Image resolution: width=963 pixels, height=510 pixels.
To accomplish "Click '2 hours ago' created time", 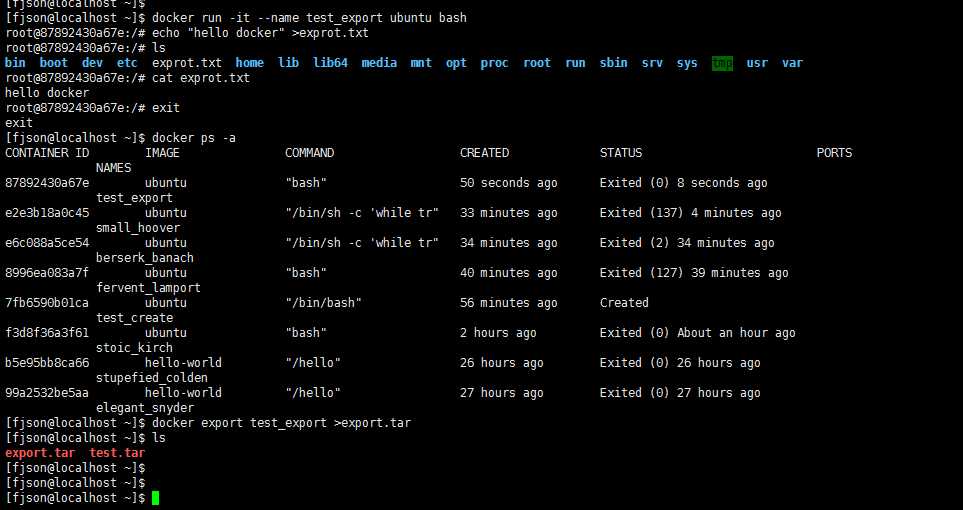I will coord(498,333).
